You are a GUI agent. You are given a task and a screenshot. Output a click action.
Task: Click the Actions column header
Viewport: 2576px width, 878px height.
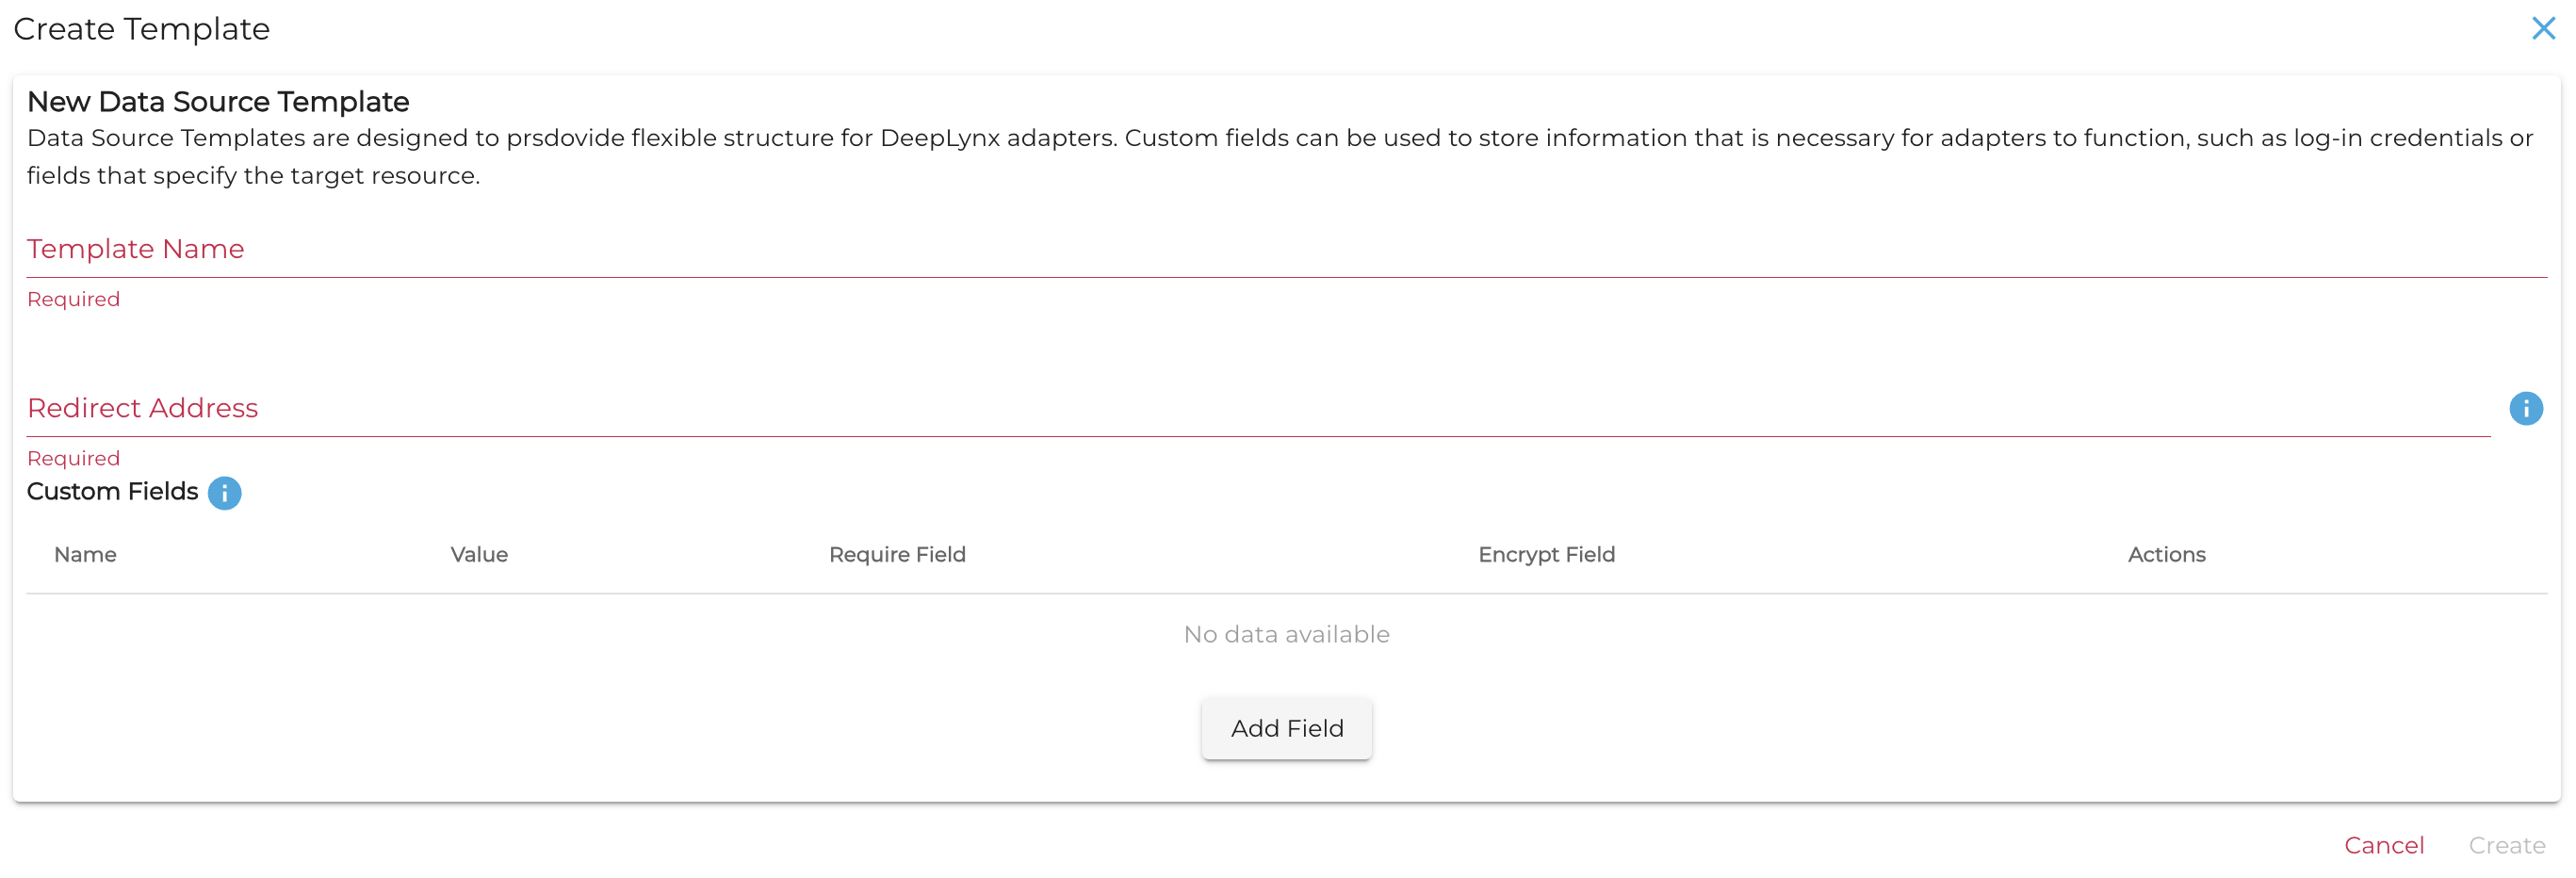click(2166, 554)
